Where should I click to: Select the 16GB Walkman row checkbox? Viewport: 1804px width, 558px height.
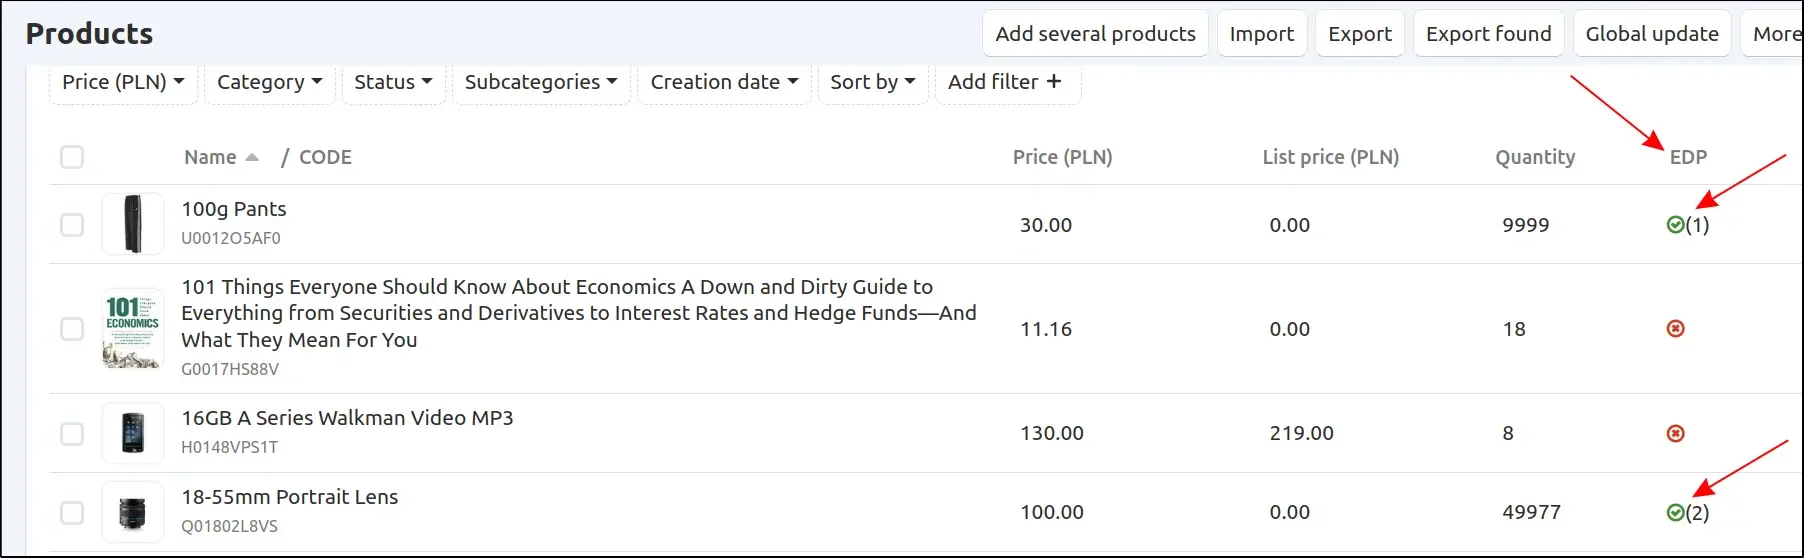point(72,433)
